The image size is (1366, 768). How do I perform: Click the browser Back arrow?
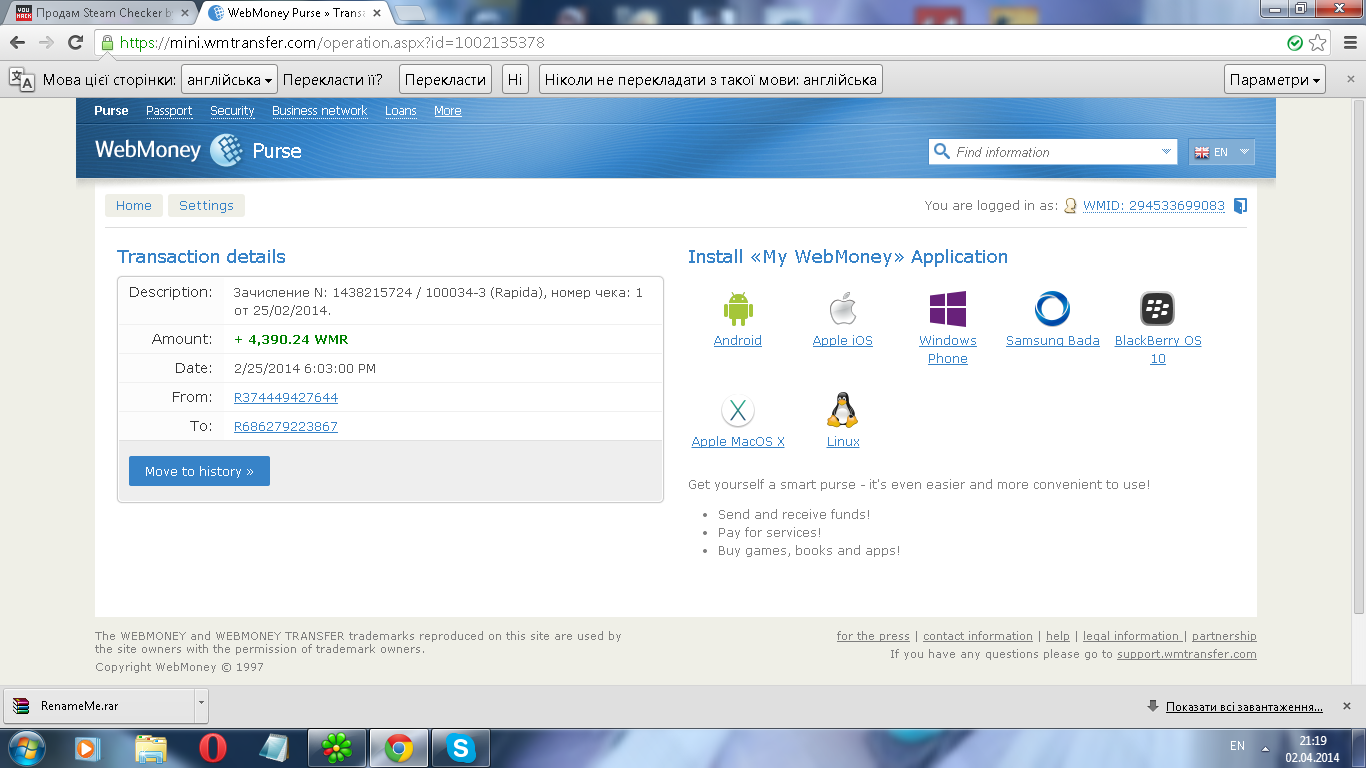[x=17, y=43]
